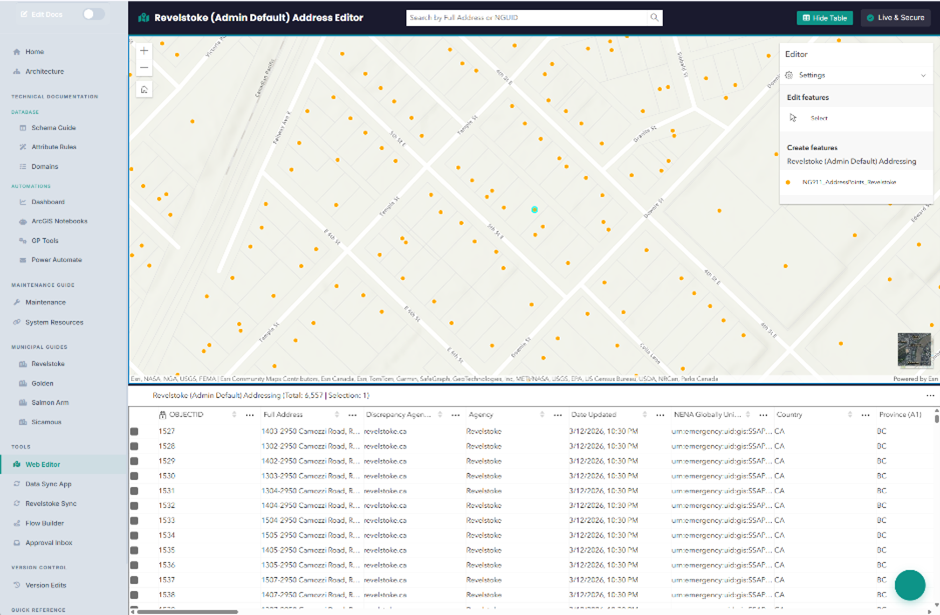Screen dimensions: 940x615
Task: Click the basemap satellite thumbnail
Action: [x=914, y=350]
